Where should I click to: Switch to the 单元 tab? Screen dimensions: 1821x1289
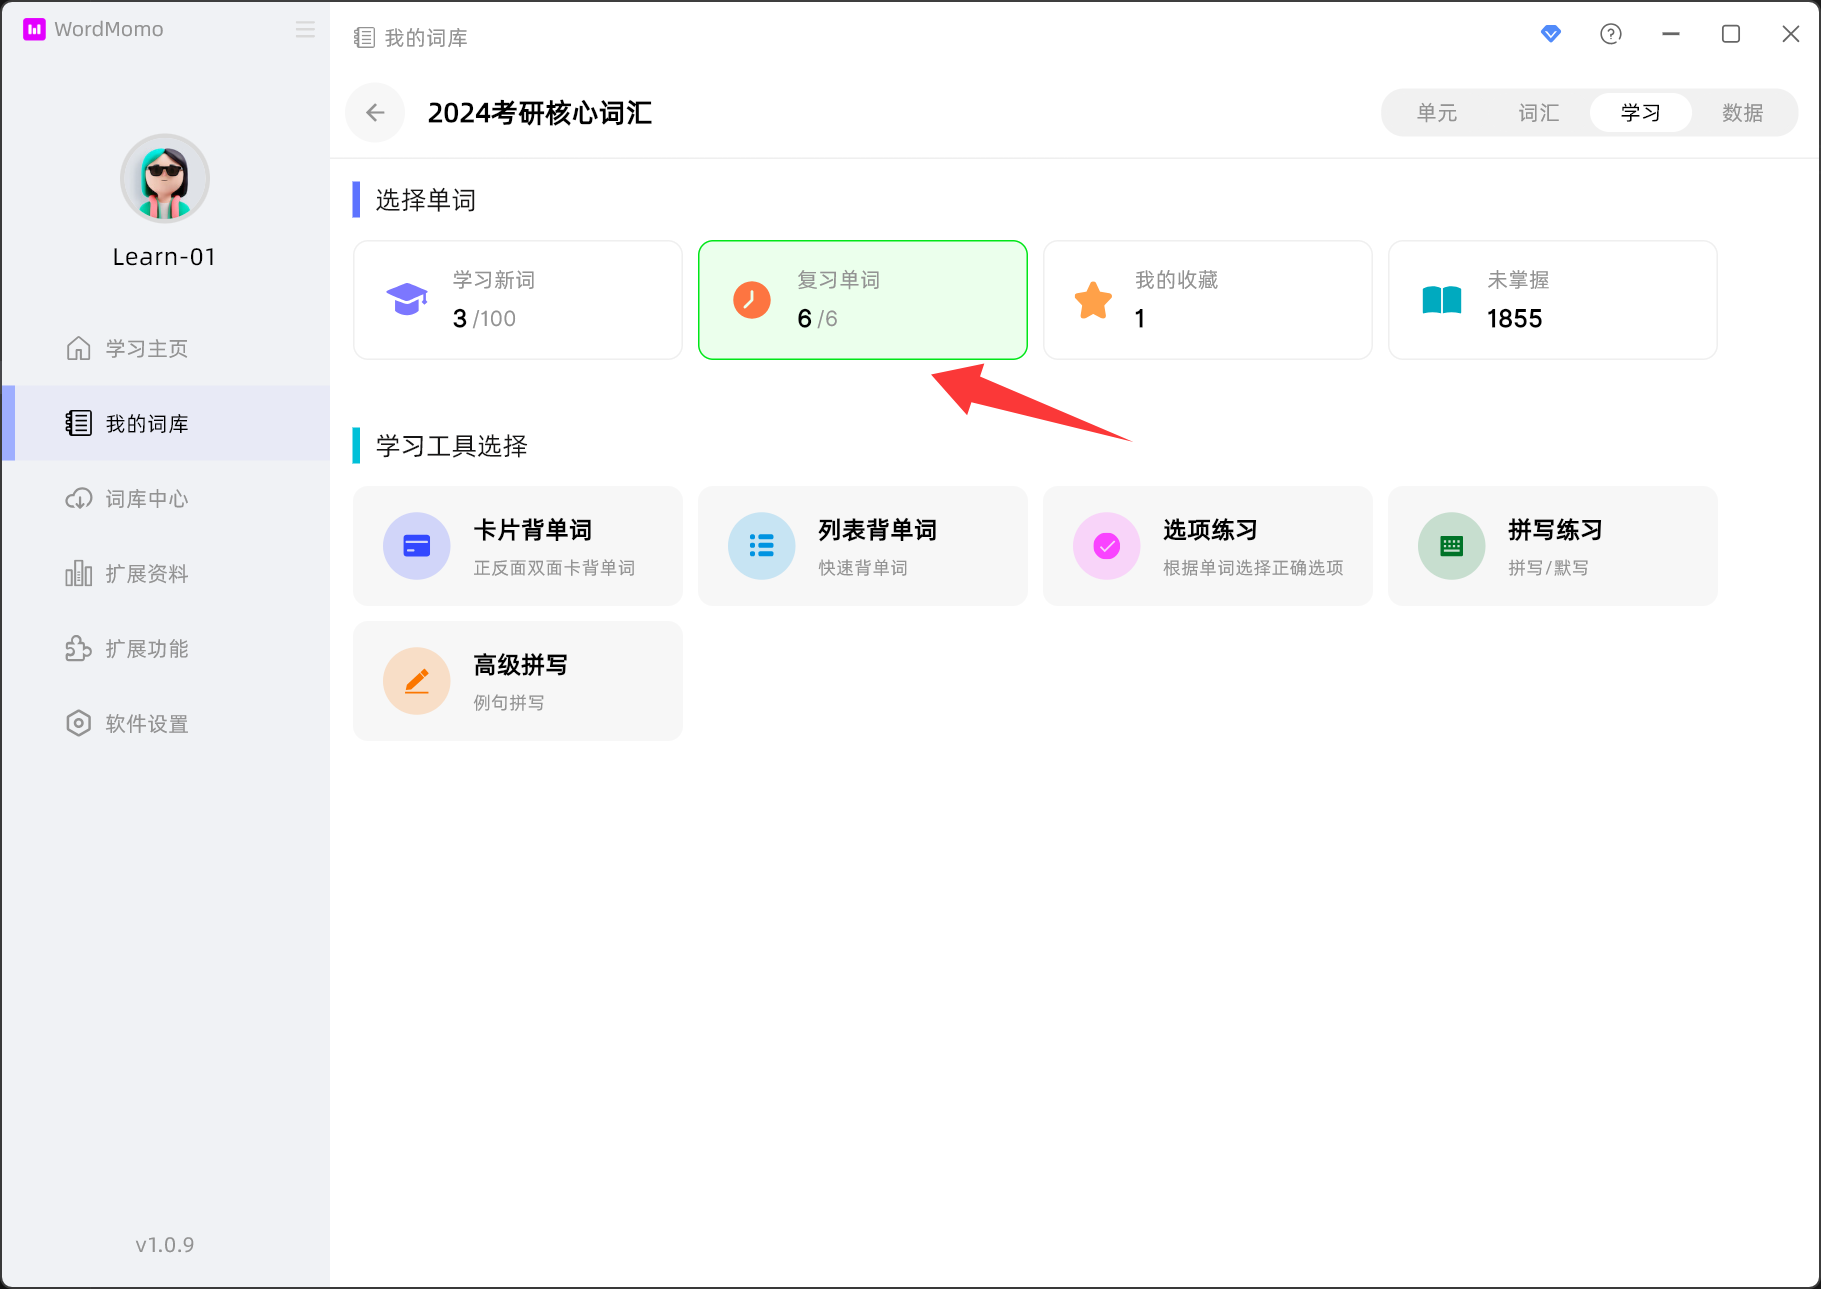point(1437,113)
